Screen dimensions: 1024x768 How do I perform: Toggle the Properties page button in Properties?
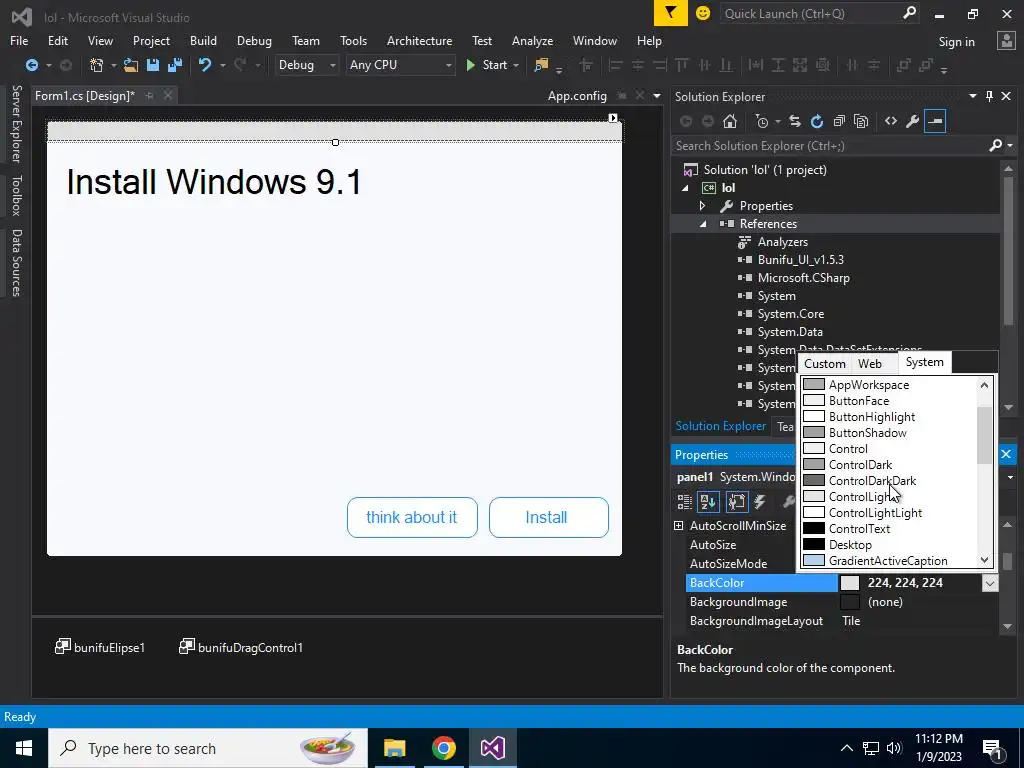coord(737,501)
